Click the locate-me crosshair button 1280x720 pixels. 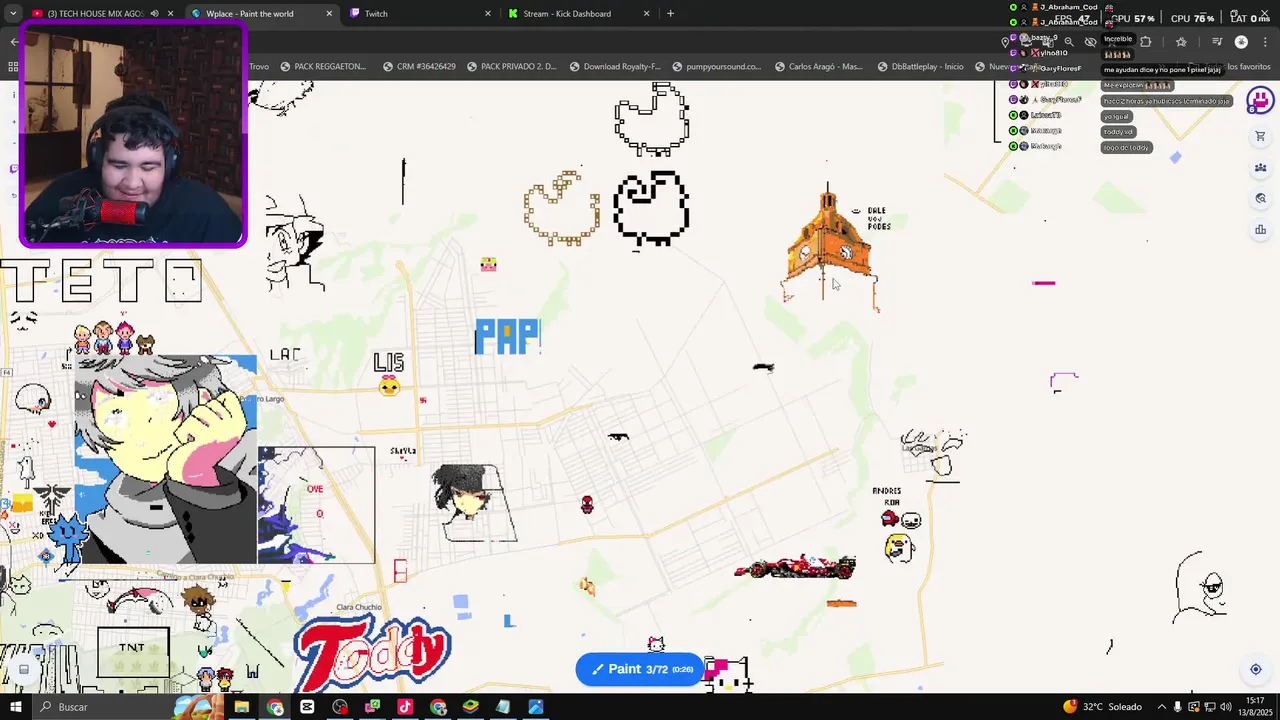pyautogui.click(x=1256, y=669)
